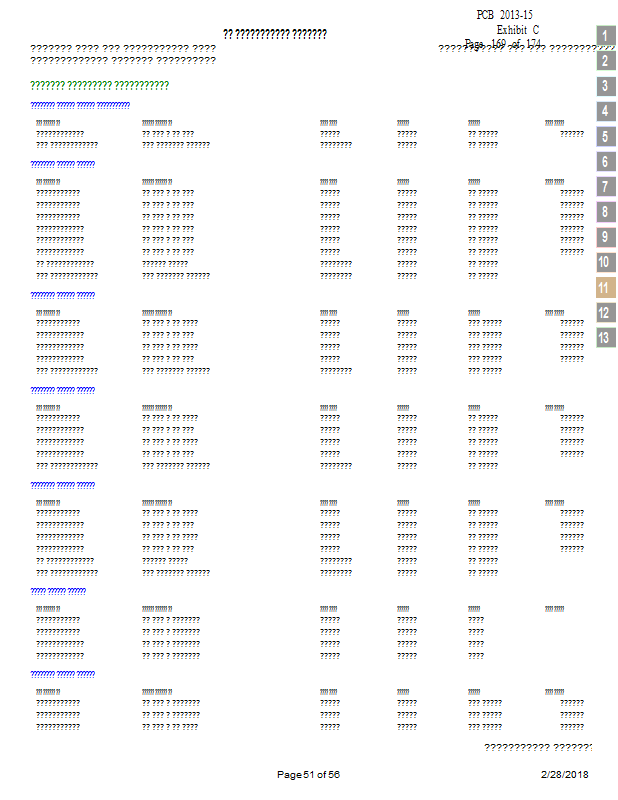Go to page marker 13

(x=605, y=337)
